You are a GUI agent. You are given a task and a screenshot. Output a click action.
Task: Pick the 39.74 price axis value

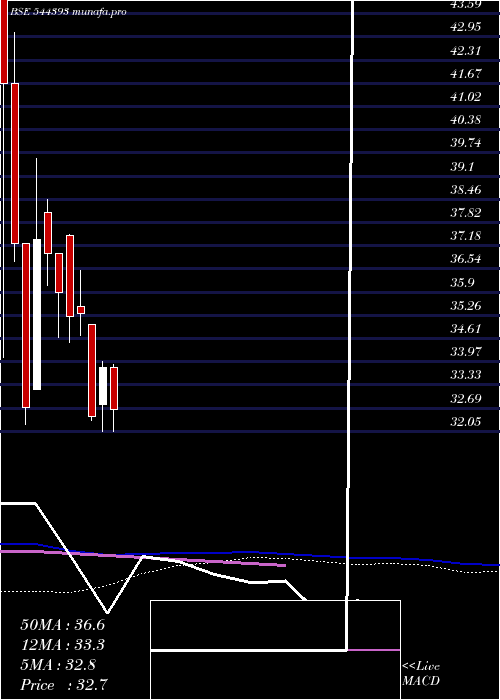pos(466,143)
